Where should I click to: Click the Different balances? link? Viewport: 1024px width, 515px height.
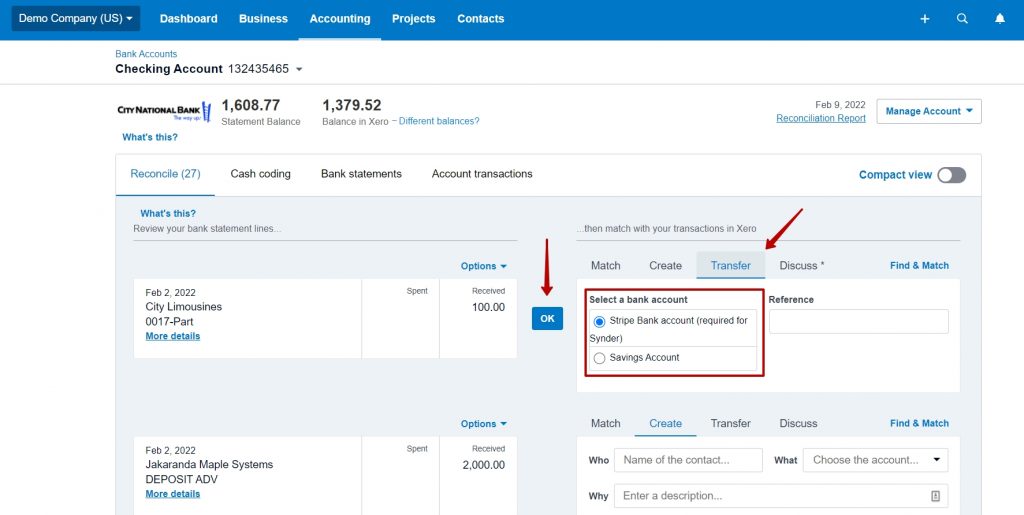click(439, 121)
